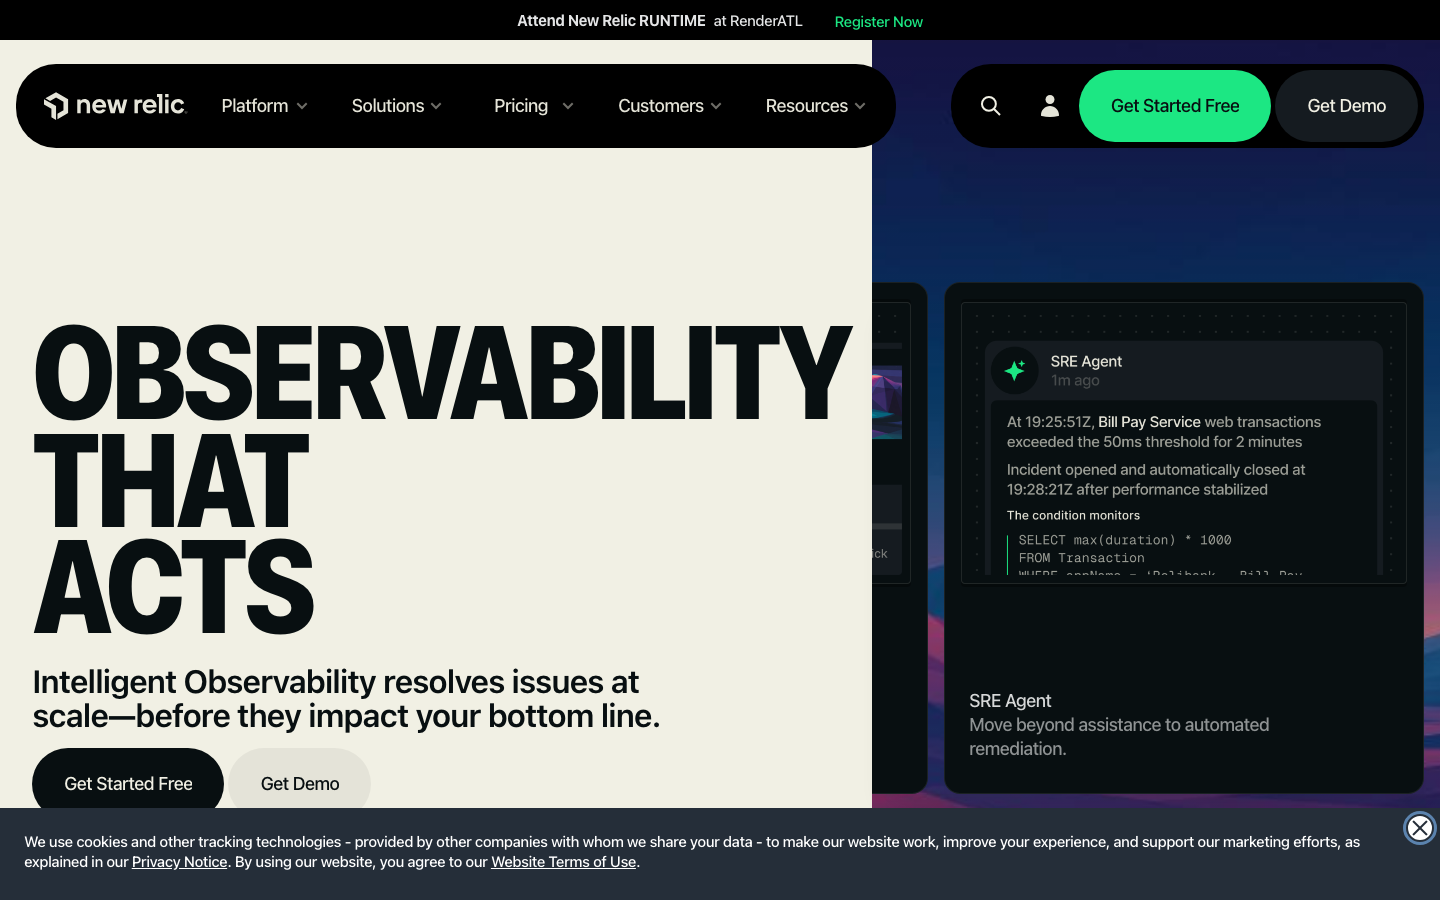Click the 'Attend New Relic RUNTIME' announcement text
The width and height of the screenshot is (1440, 900).
[611, 21]
